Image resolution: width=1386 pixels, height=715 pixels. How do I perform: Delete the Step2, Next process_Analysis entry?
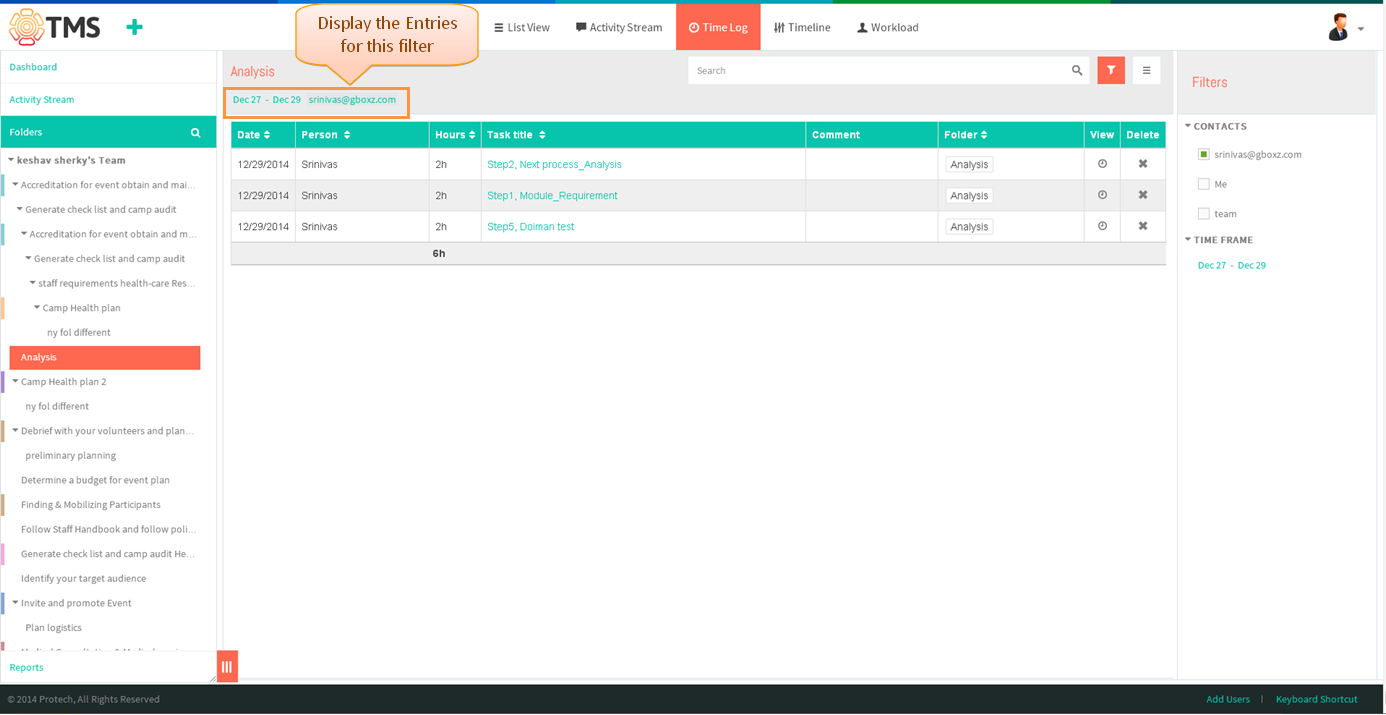pos(1143,164)
